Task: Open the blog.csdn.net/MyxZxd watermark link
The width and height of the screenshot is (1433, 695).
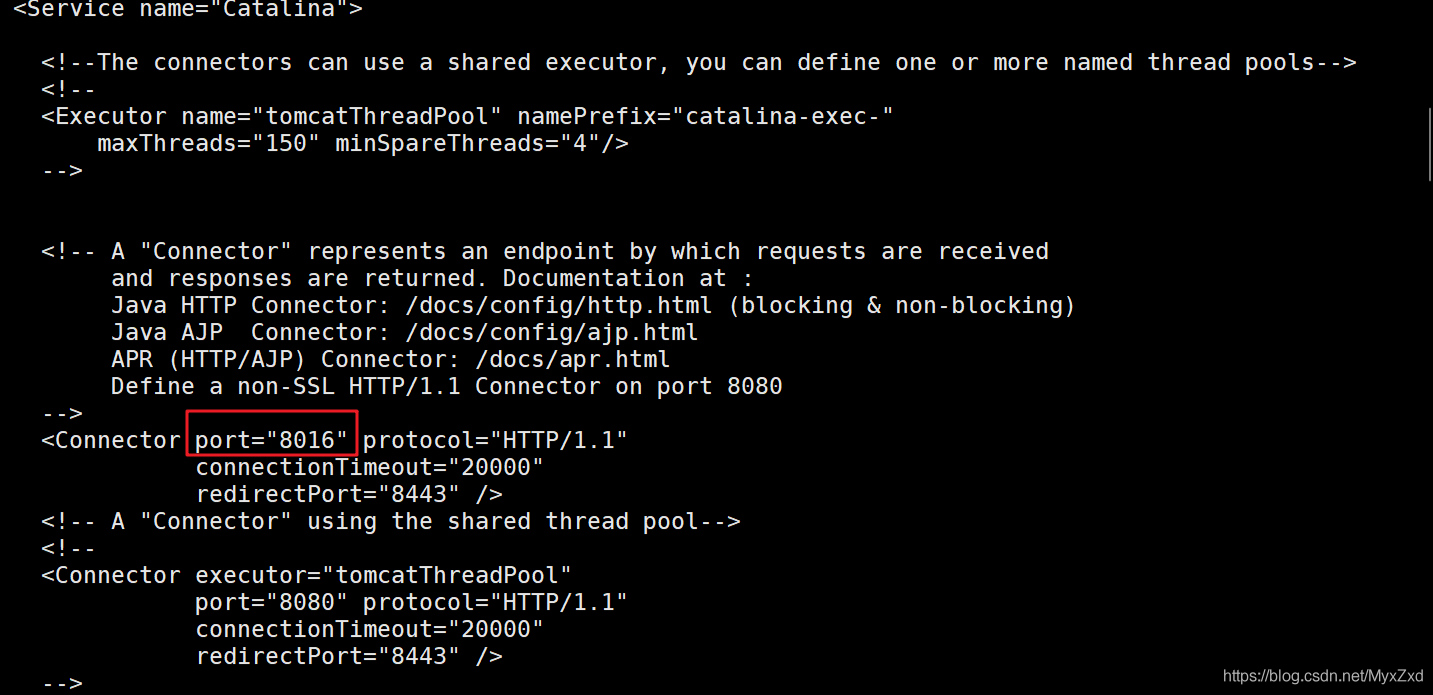Action: [1322, 675]
